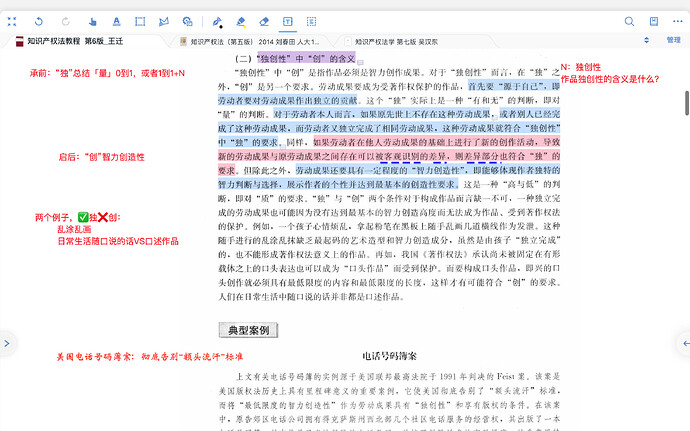Select the yellow highlighter tool
The height and width of the screenshot is (431, 690).
click(241, 22)
